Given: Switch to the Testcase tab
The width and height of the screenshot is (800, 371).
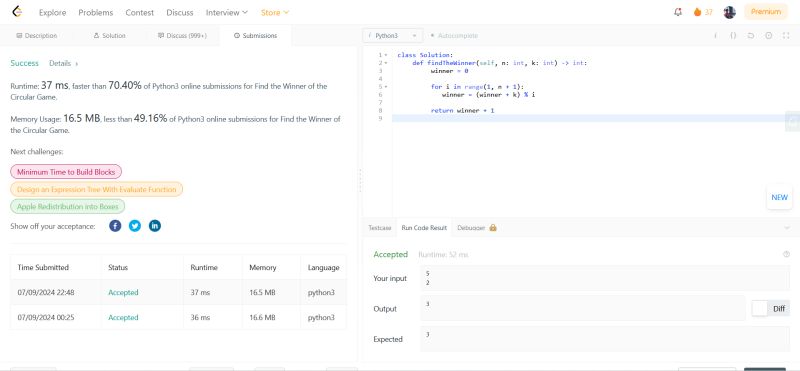Looking at the screenshot, I should pos(380,228).
